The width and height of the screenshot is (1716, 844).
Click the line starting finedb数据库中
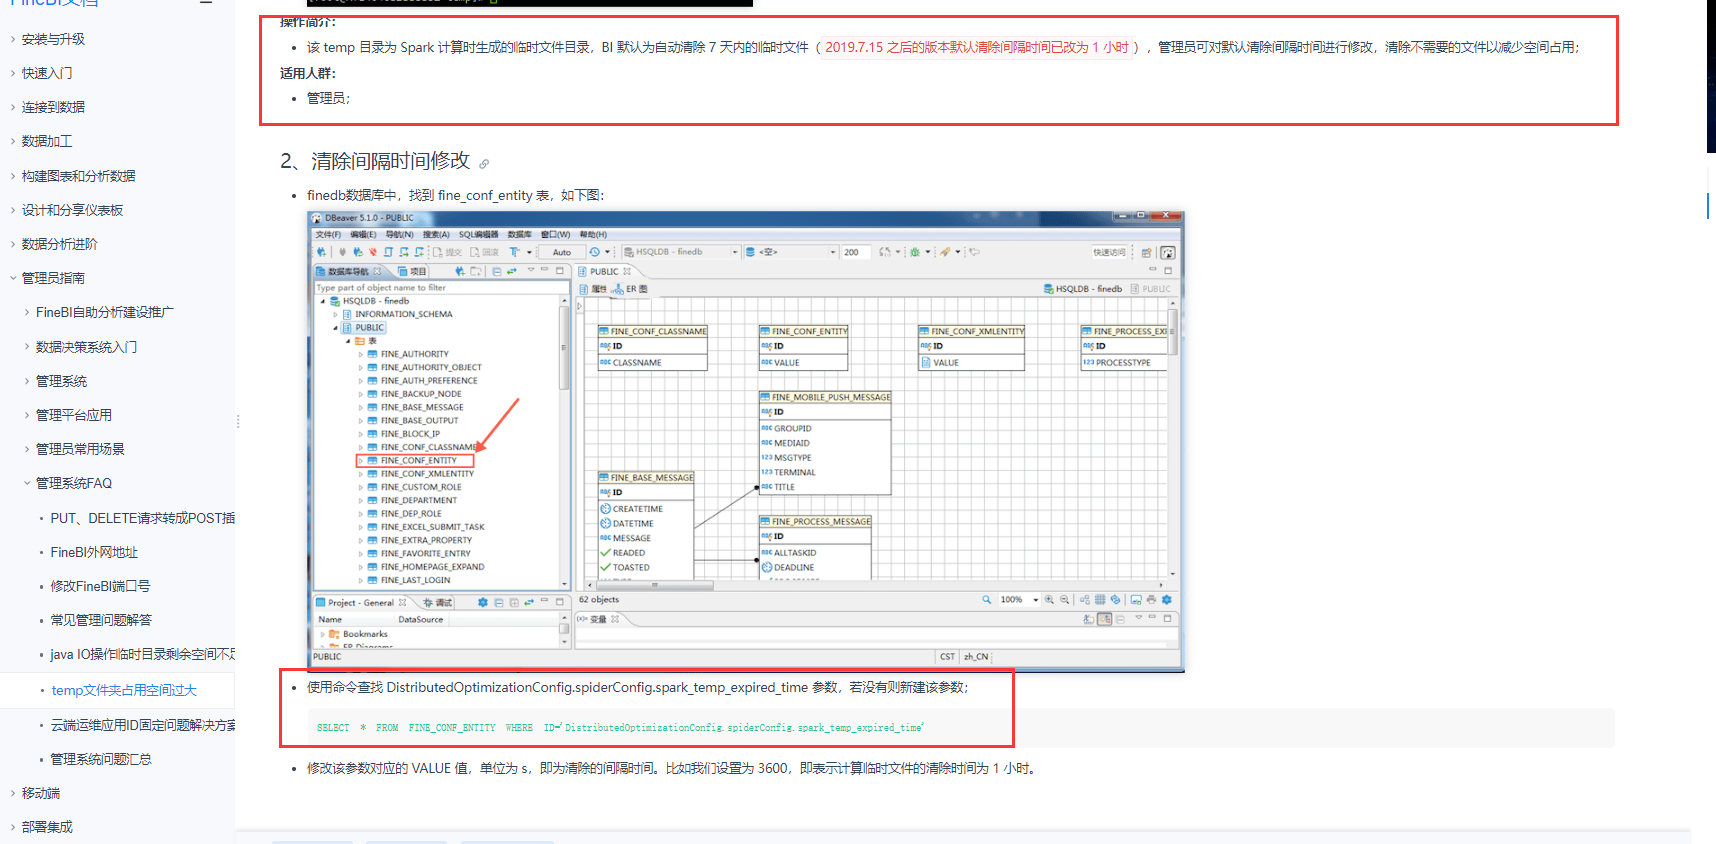coord(456,195)
